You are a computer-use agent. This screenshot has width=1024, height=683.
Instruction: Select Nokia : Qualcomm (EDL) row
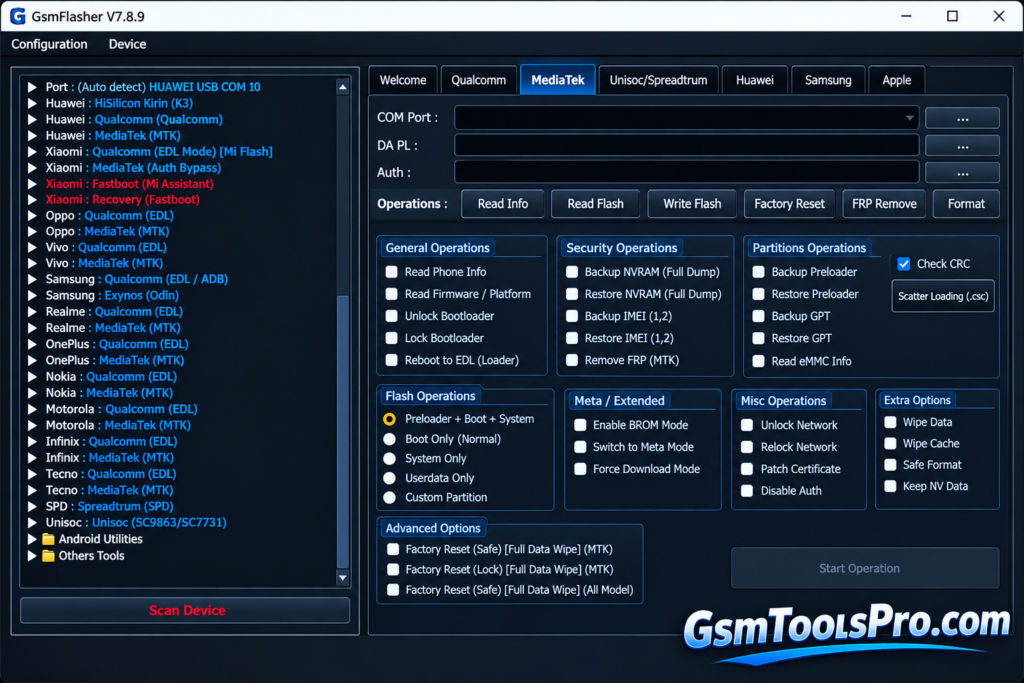111,377
